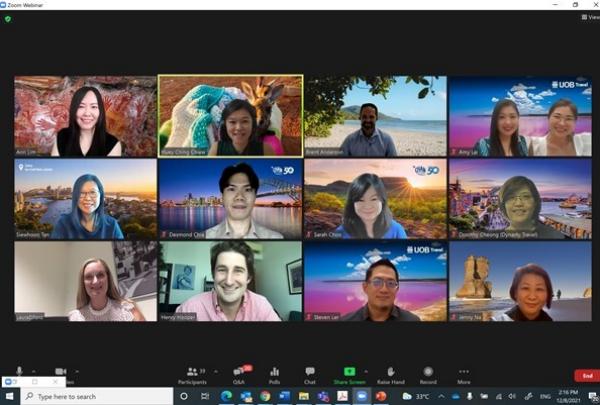Open Microsoft Teams from taskbar
600x405 pixels.
(323, 396)
